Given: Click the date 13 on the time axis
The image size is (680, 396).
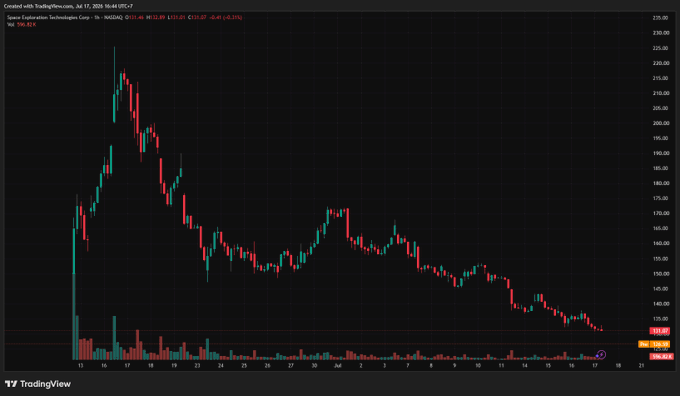Looking at the screenshot, I should (x=81, y=366).
